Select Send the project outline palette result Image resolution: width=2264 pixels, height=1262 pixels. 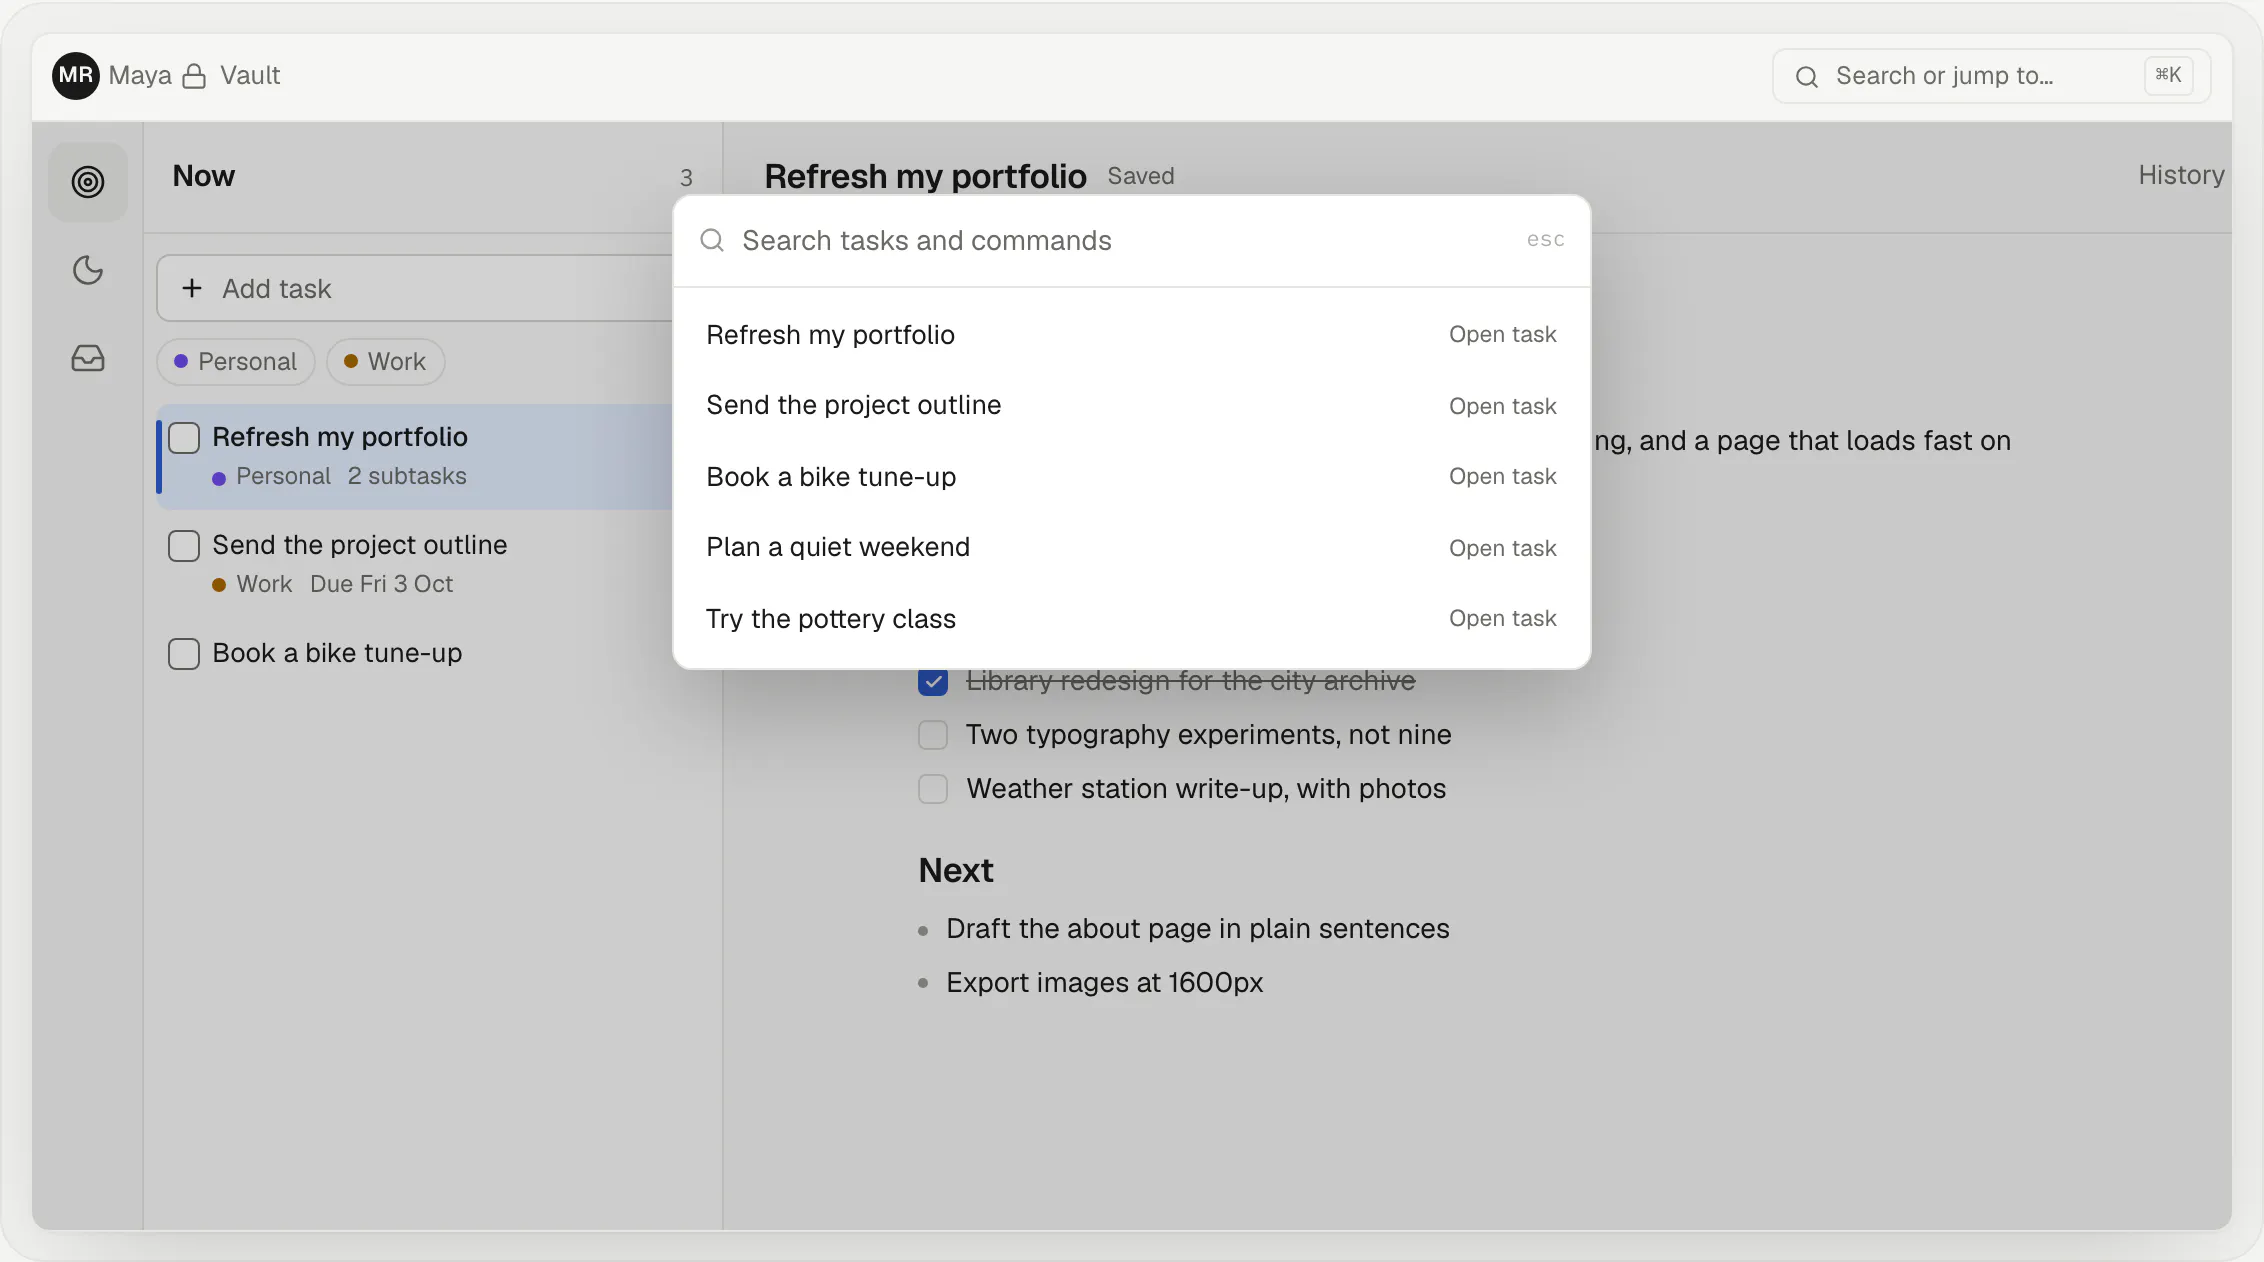point(1131,405)
